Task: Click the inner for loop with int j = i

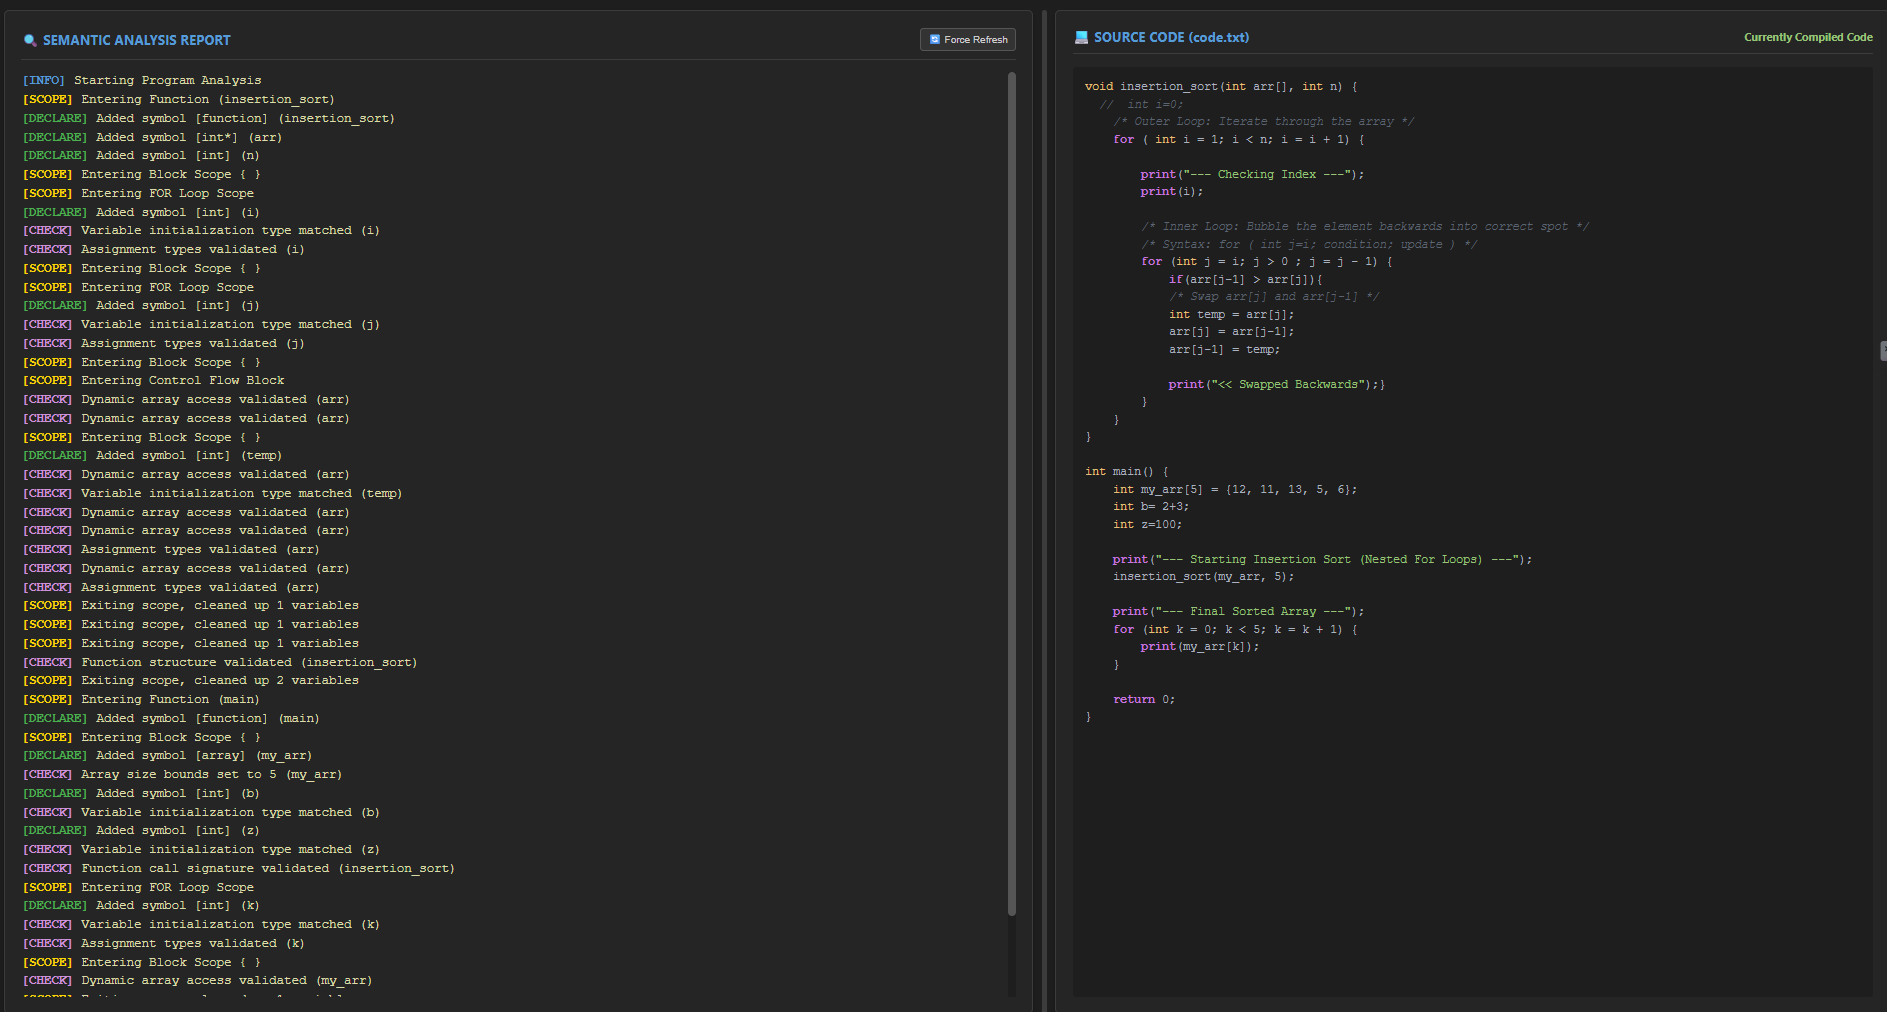Action: click(1267, 262)
